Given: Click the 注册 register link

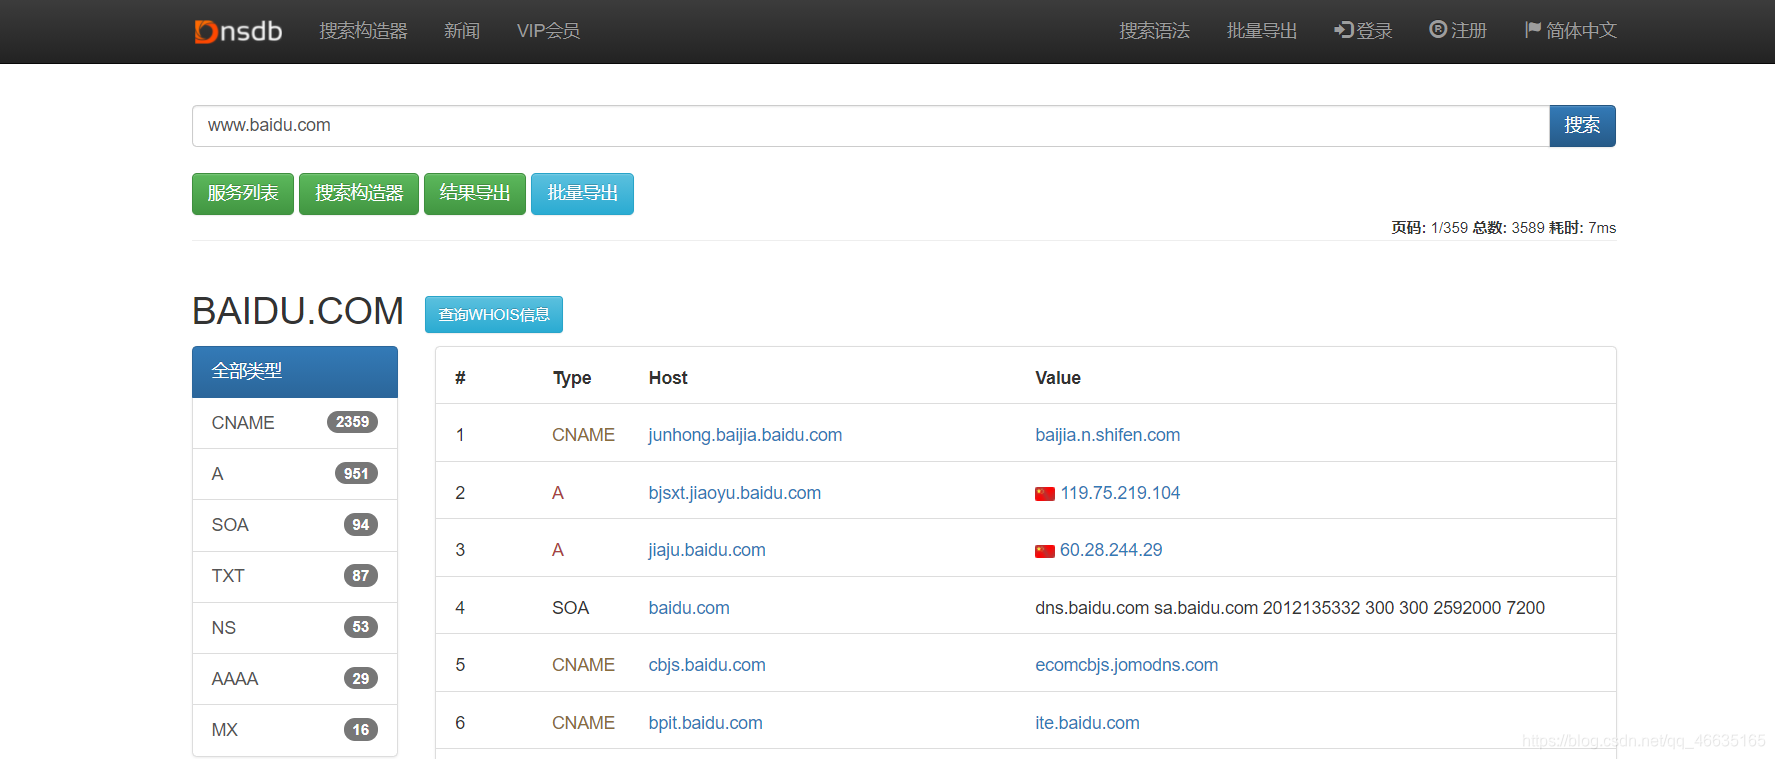Looking at the screenshot, I should pos(1458,31).
